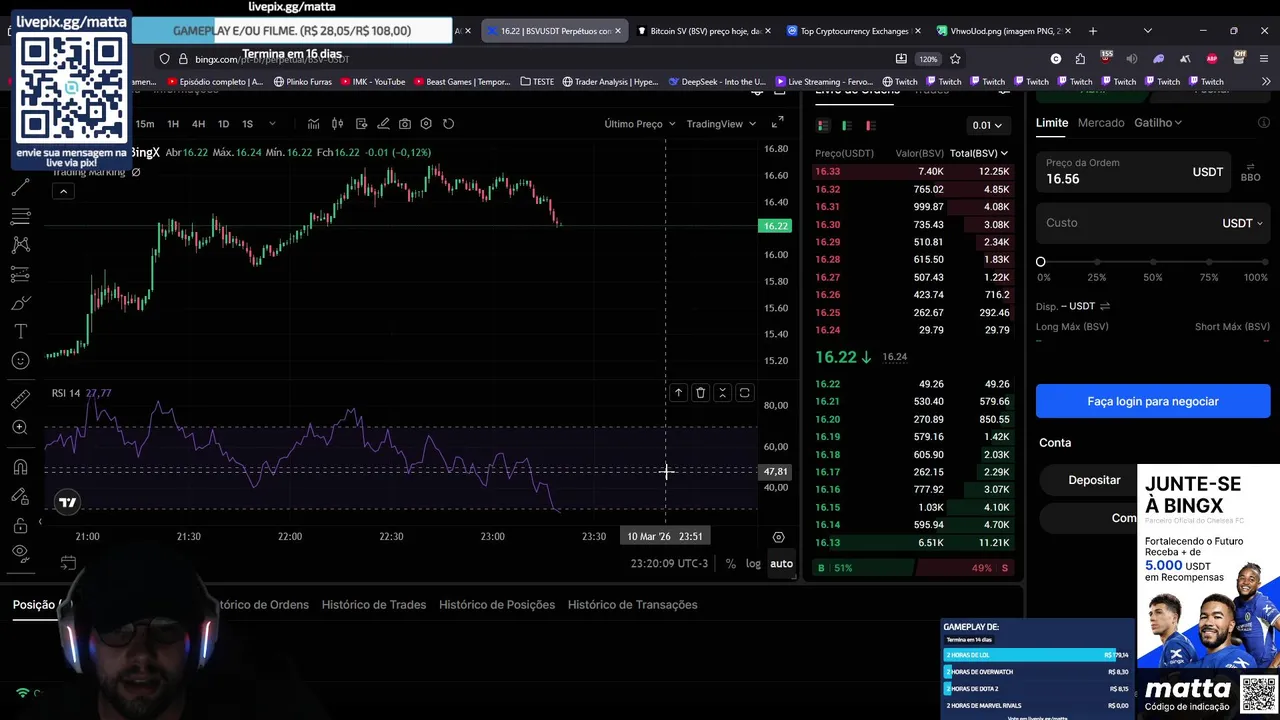Show only asks in order book
The image size is (1280, 720).
coord(871,125)
